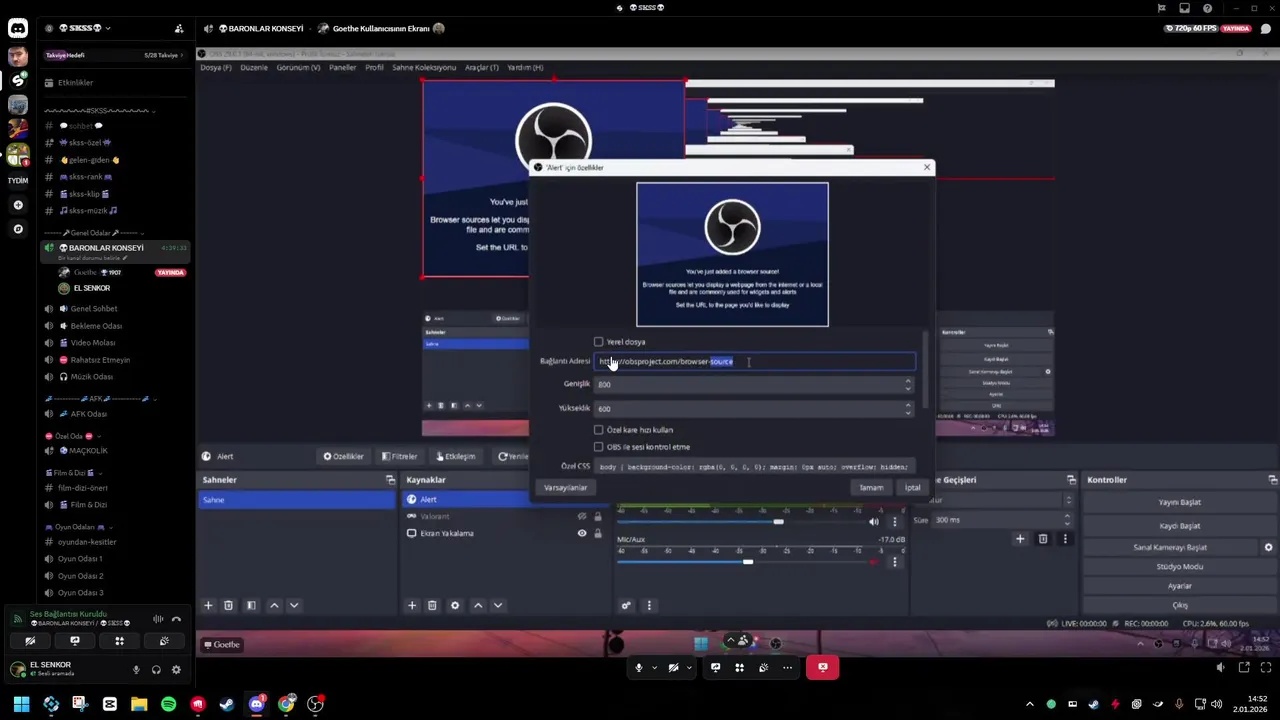This screenshot has height=720, width=1280.
Task: Mute desktop audio speaker in mixer
Action: click(874, 521)
